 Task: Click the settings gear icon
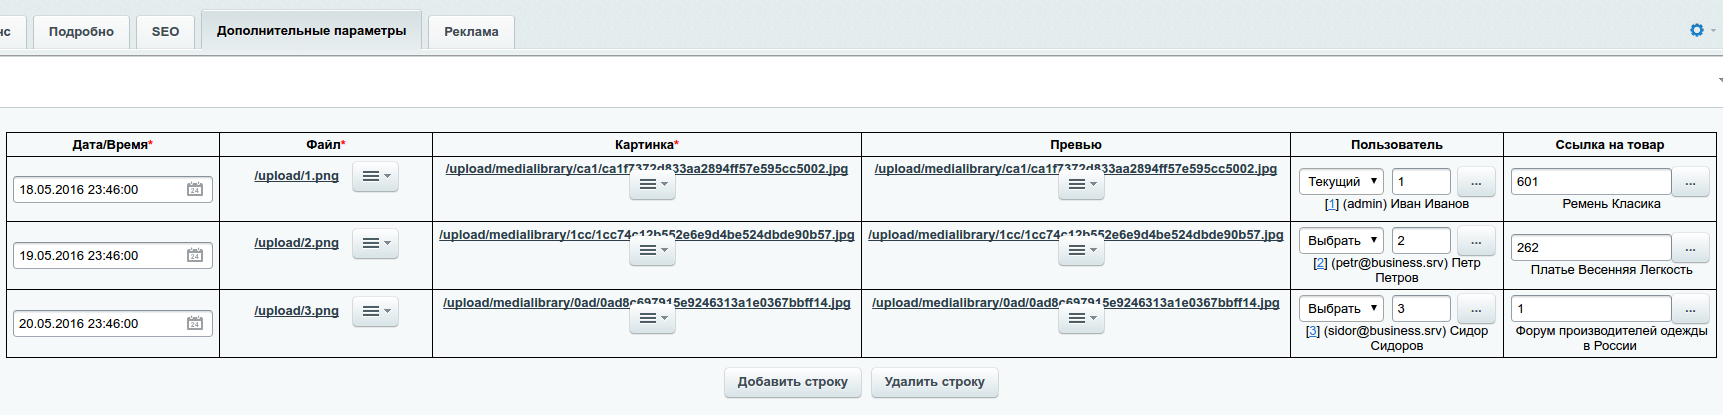1696,30
